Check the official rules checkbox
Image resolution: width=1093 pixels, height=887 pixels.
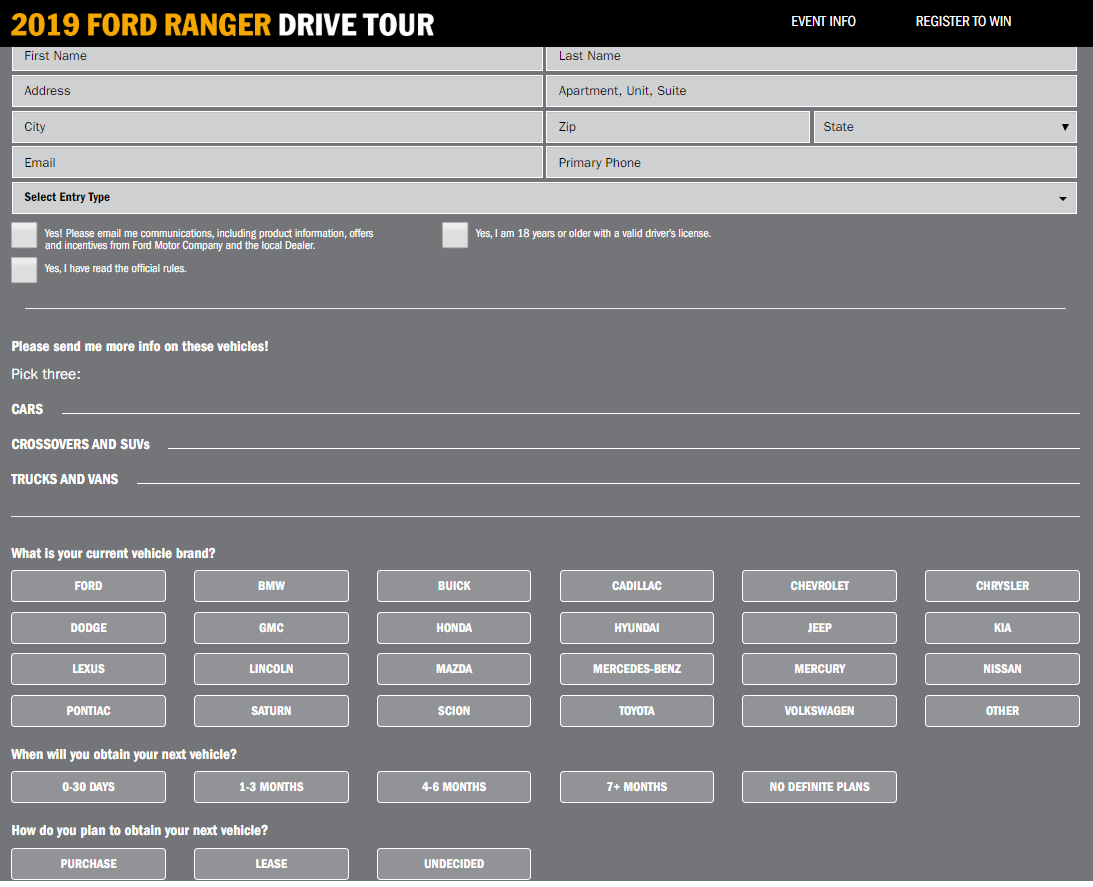click(24, 271)
